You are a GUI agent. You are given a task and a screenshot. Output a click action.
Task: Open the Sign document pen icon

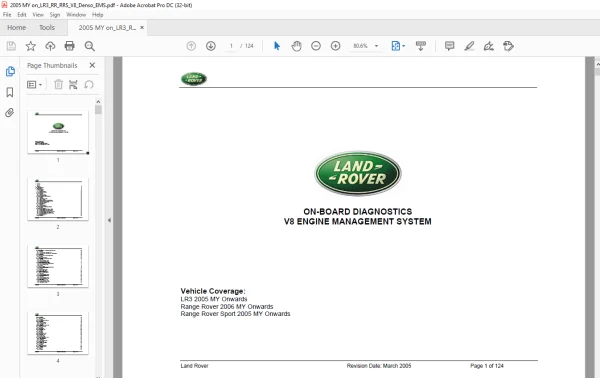pyautogui.click(x=489, y=46)
